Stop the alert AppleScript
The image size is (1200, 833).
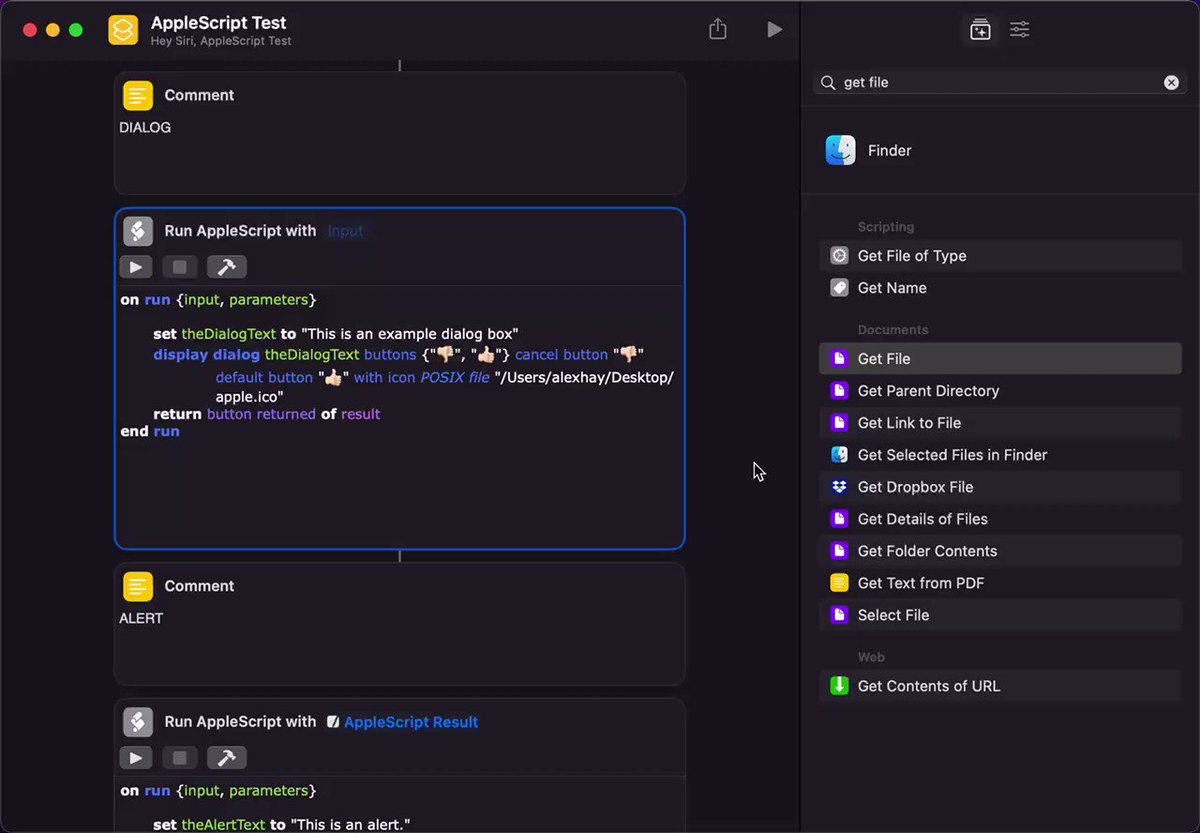coord(179,758)
